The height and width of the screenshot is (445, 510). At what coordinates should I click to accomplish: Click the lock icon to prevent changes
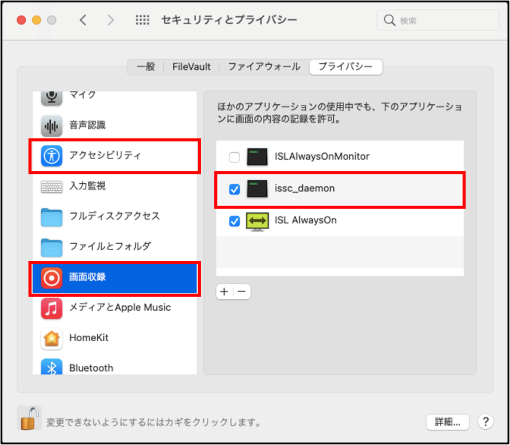point(29,419)
